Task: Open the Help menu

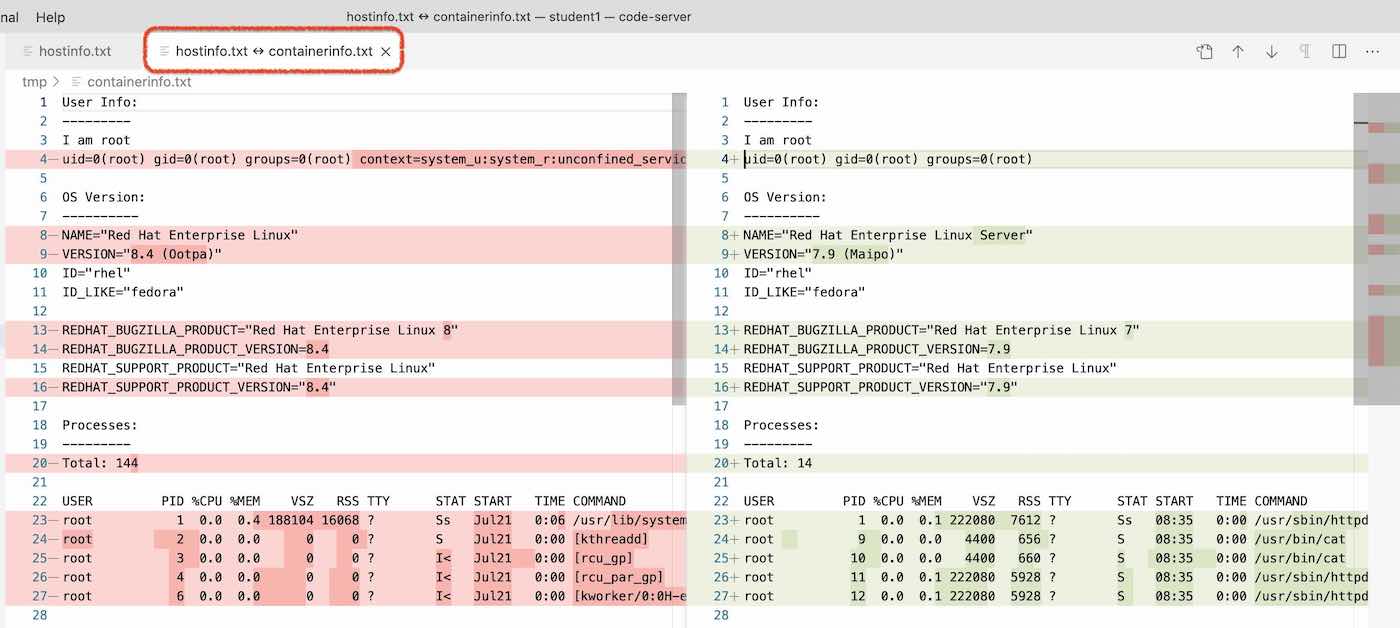Action: pos(50,17)
